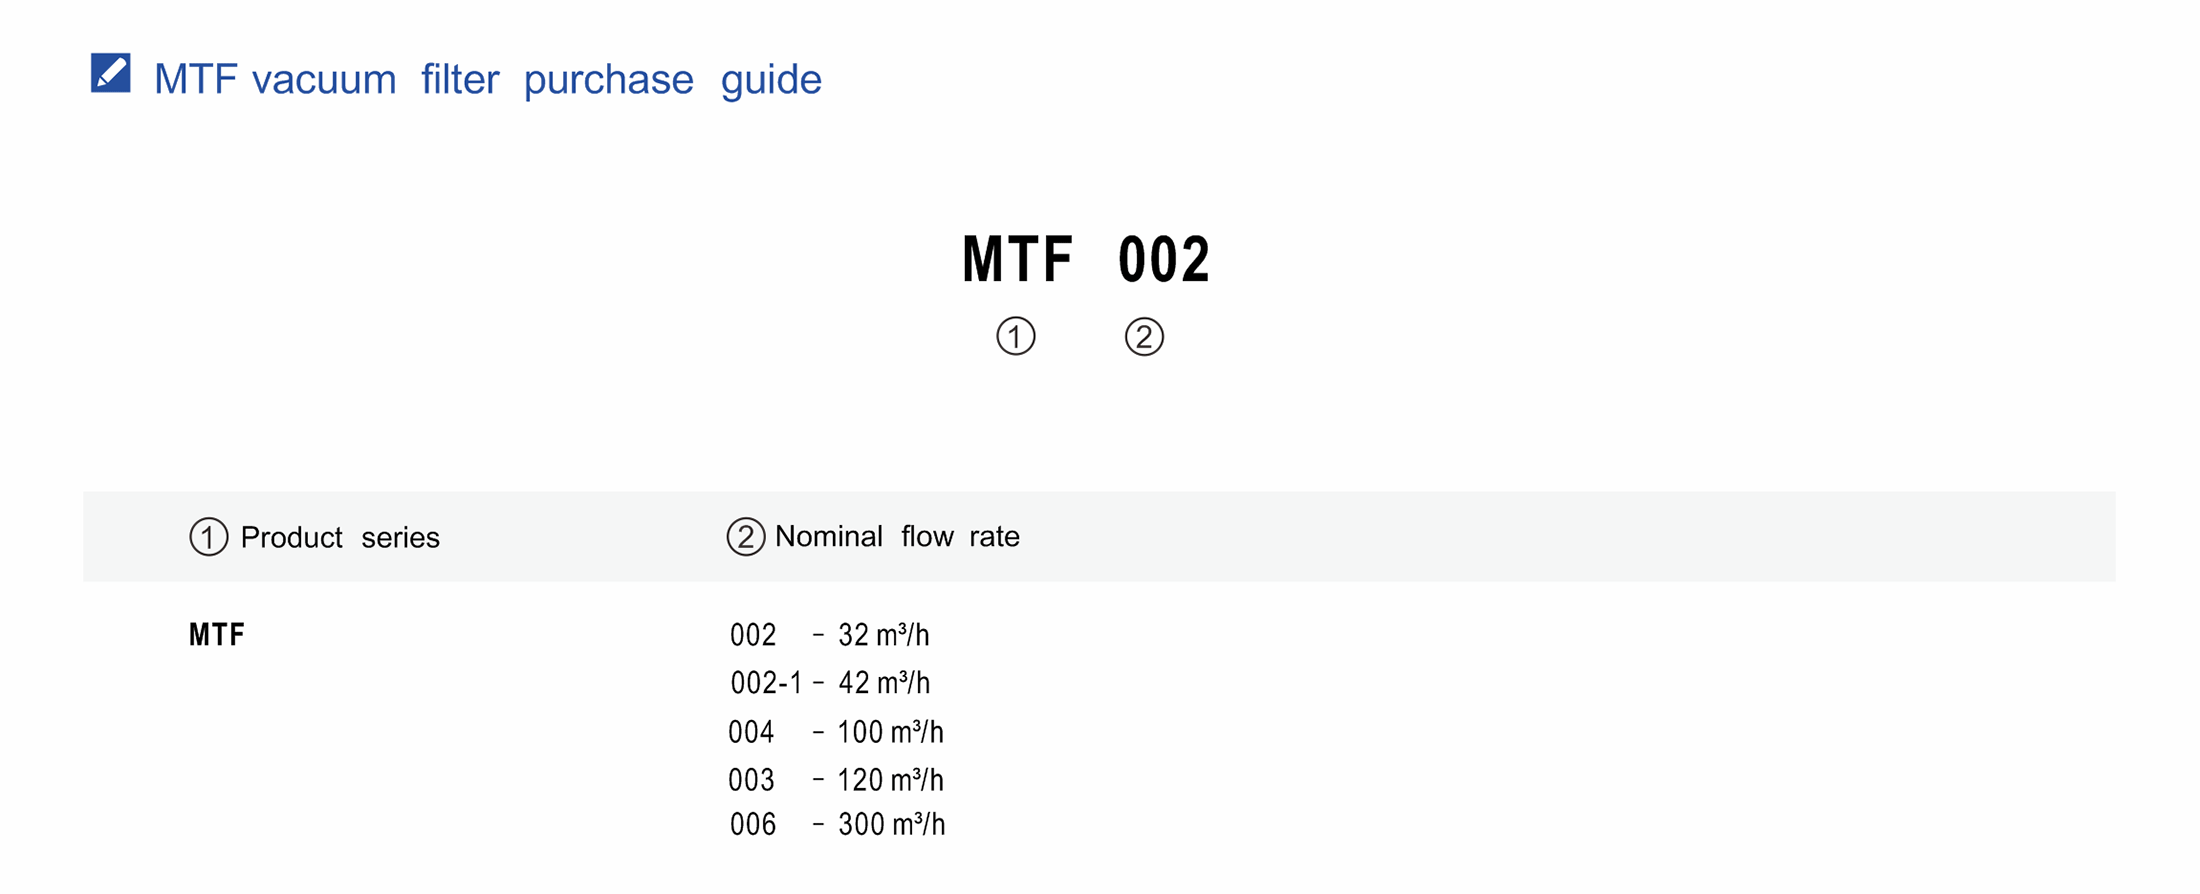2200x894 pixels.
Task: Click the 42 m³/h flow rate value
Action: pos(884,683)
